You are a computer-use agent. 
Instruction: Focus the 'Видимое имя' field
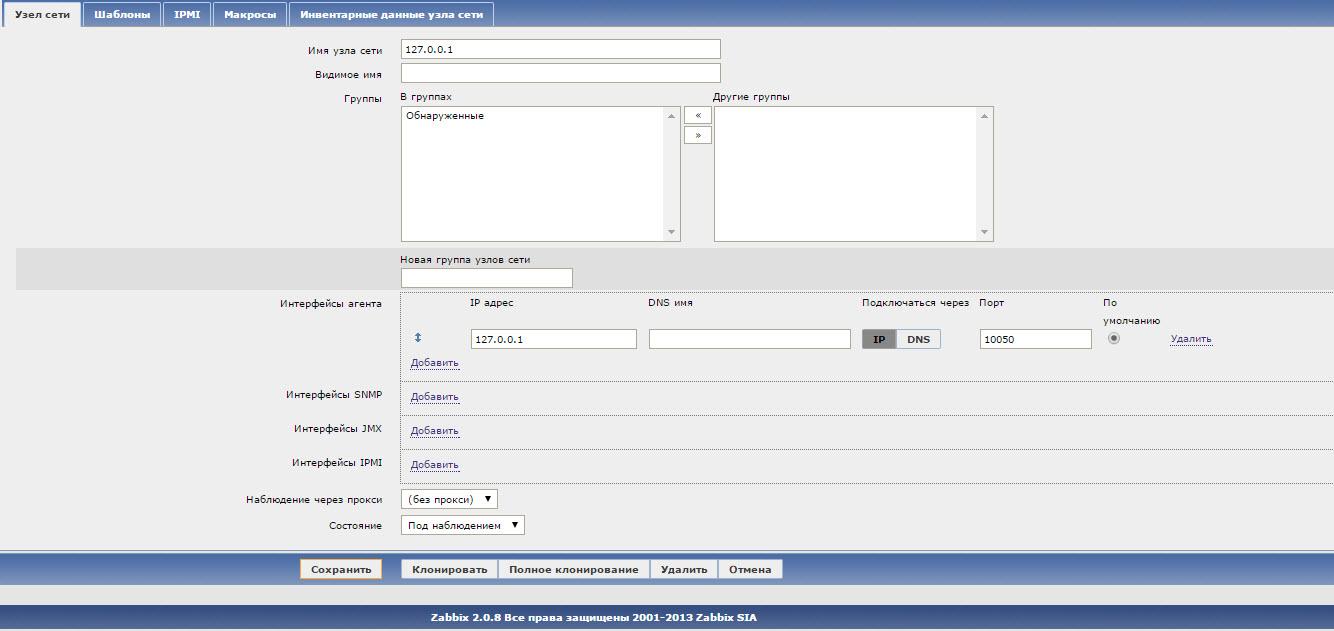click(561, 73)
